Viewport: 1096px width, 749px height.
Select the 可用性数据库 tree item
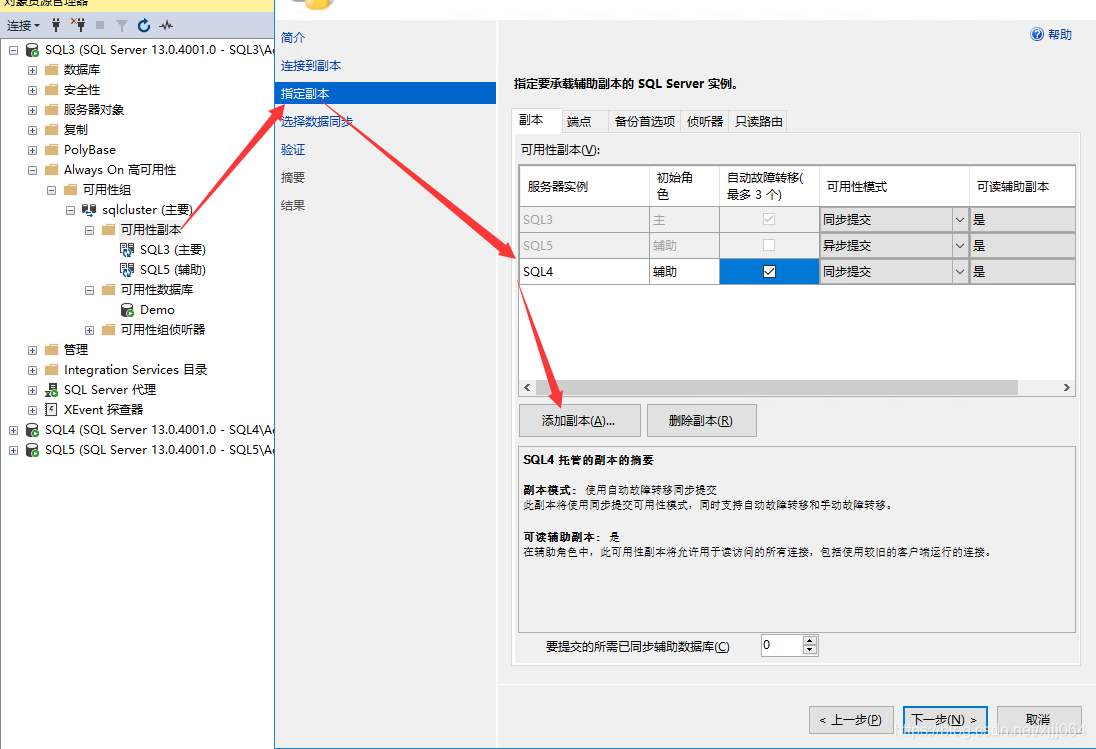click(157, 290)
